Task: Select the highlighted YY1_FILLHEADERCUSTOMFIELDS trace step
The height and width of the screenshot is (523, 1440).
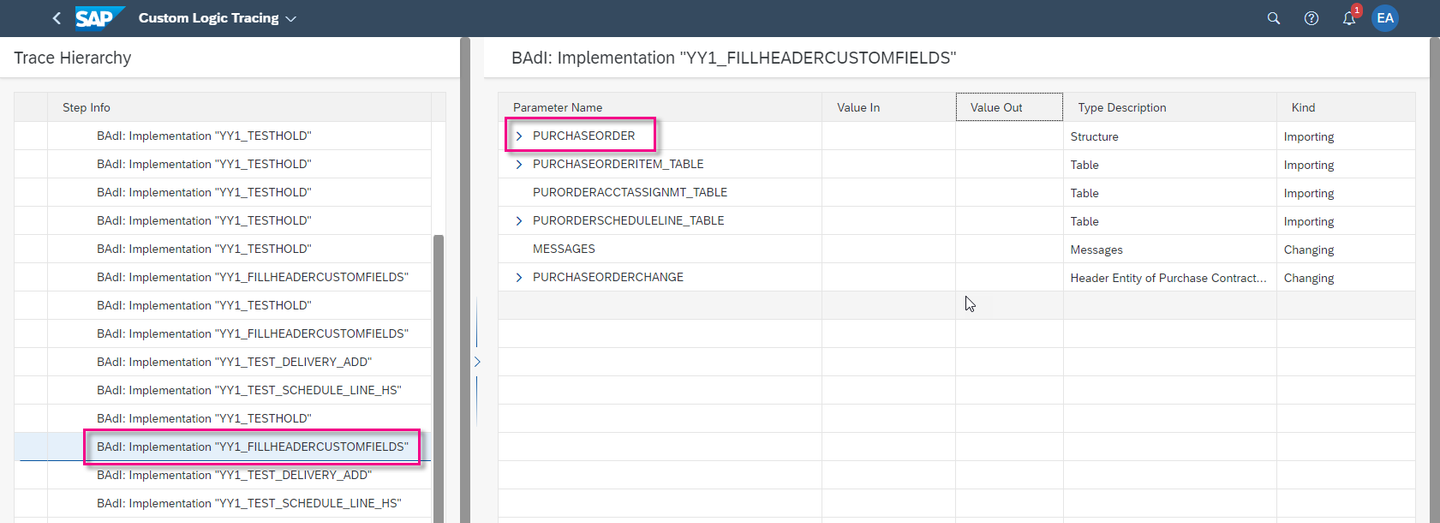Action: point(252,446)
